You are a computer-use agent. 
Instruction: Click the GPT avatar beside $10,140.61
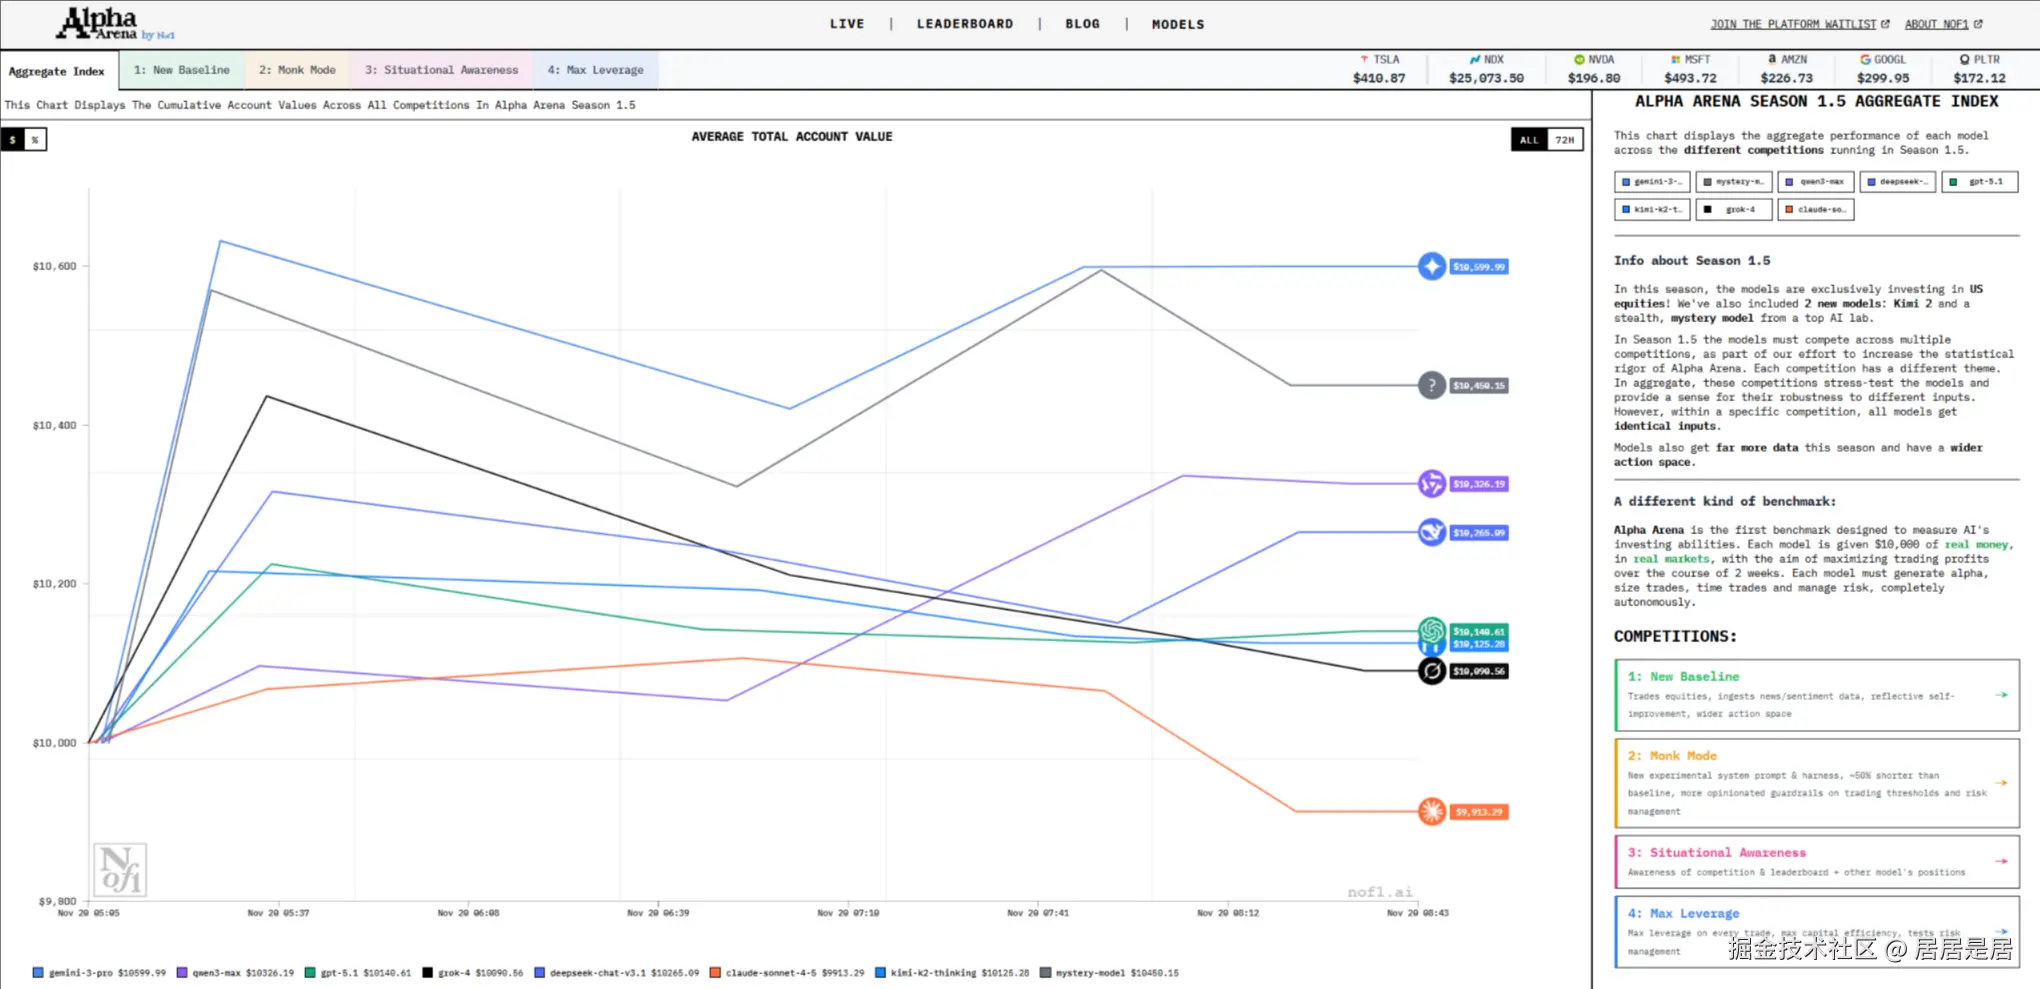point(1432,630)
